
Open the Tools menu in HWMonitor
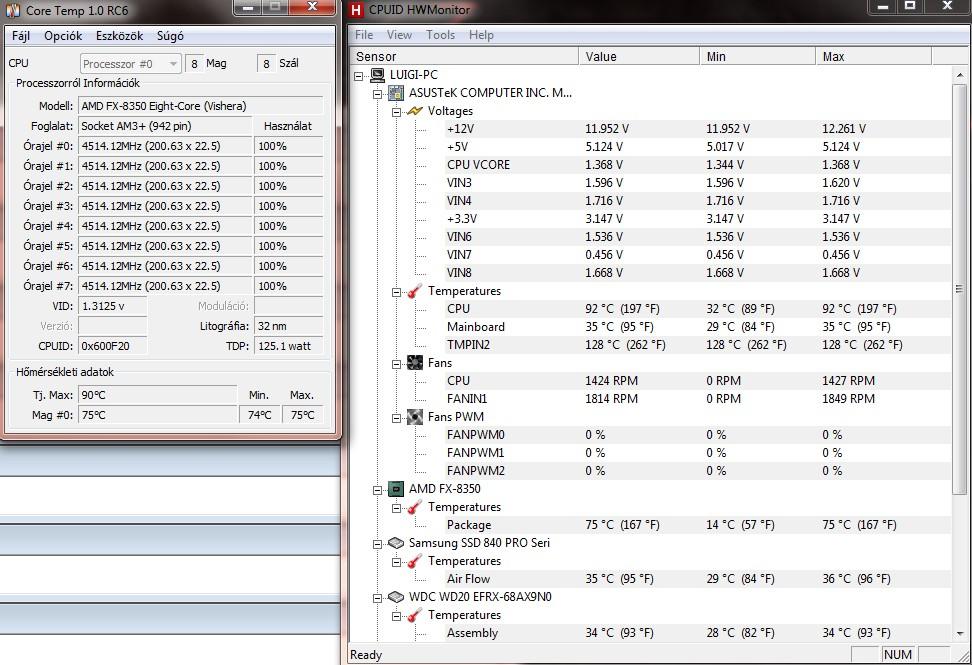coord(441,35)
